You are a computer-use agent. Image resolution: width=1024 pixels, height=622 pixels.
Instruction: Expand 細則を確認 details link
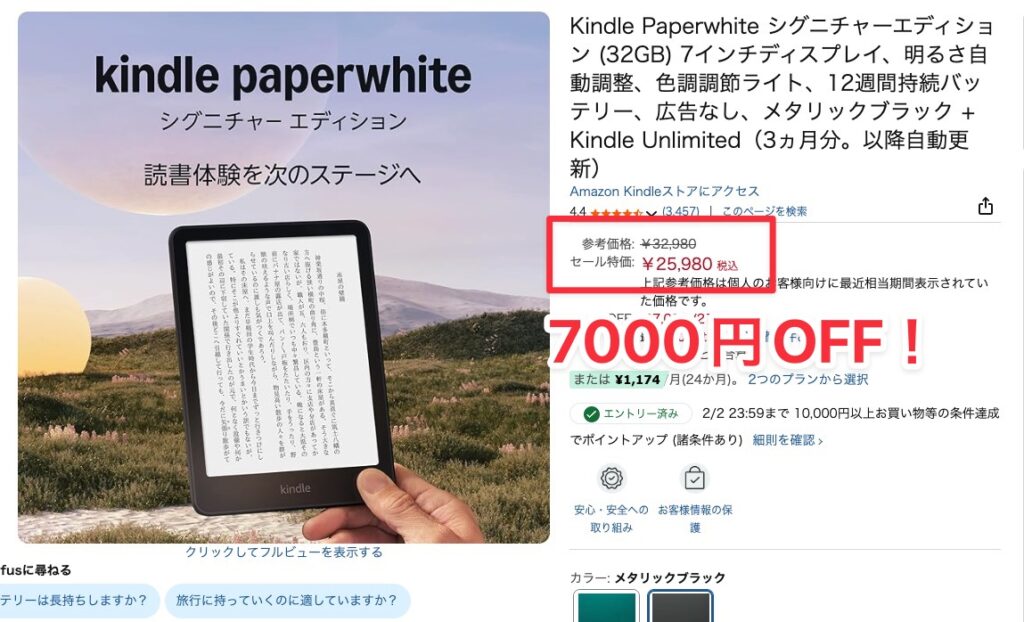point(787,440)
